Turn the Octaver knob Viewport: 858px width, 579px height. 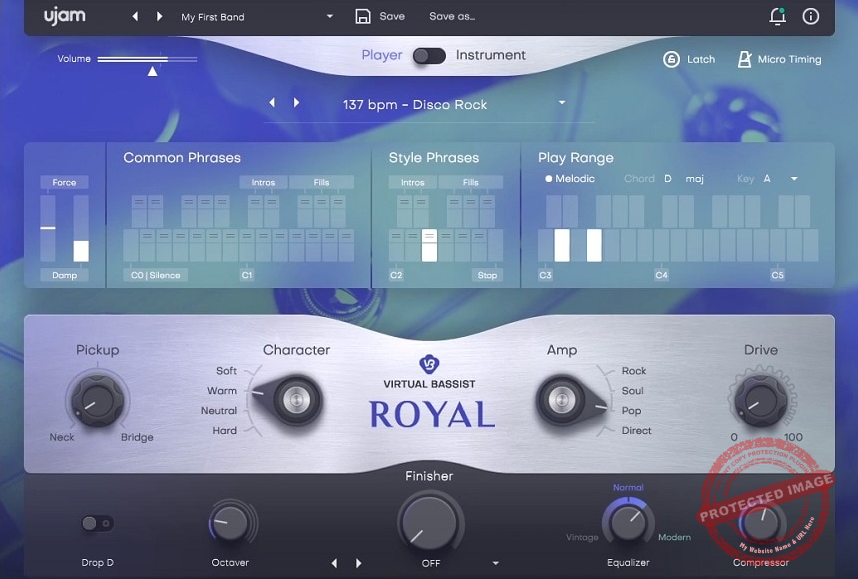[x=230, y=524]
